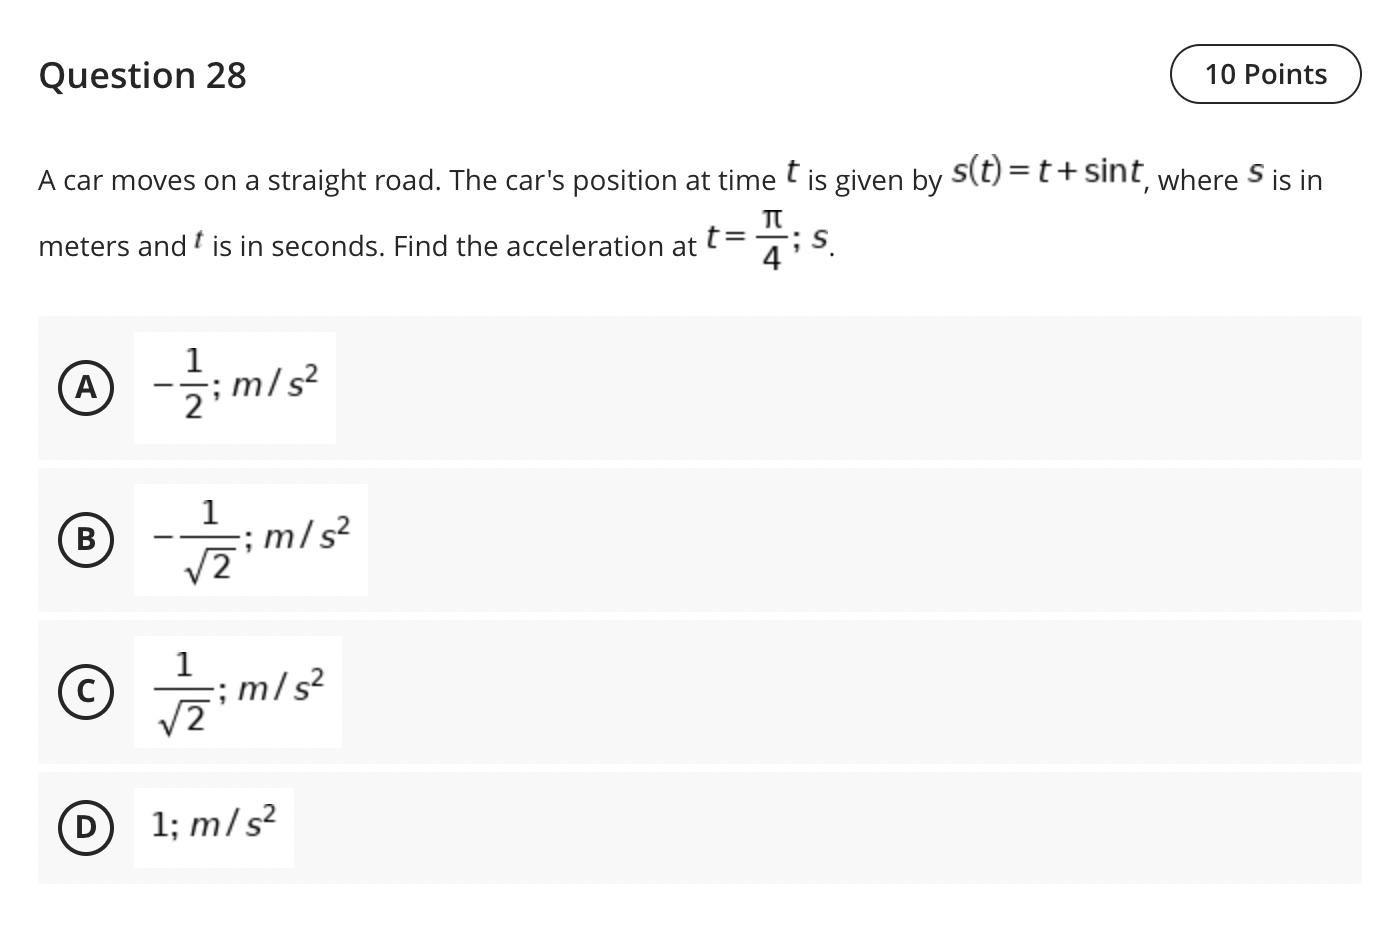Click the circled C icon
Screen dimensions: 1388x928
click(87, 692)
